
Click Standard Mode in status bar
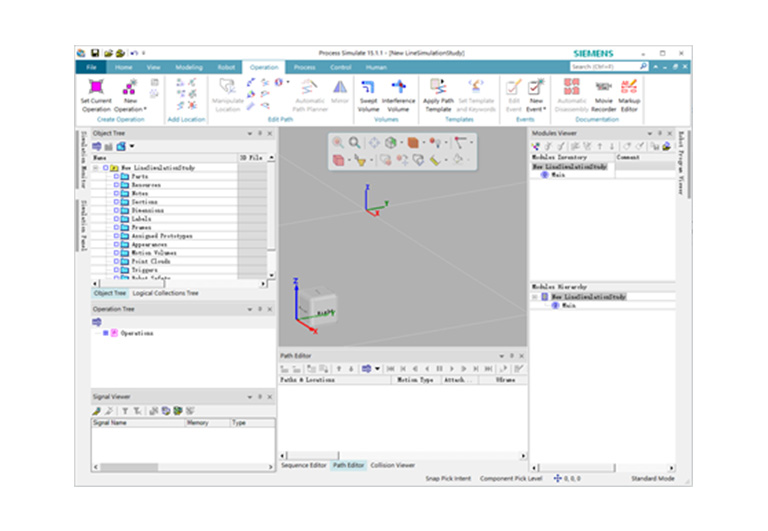click(652, 478)
